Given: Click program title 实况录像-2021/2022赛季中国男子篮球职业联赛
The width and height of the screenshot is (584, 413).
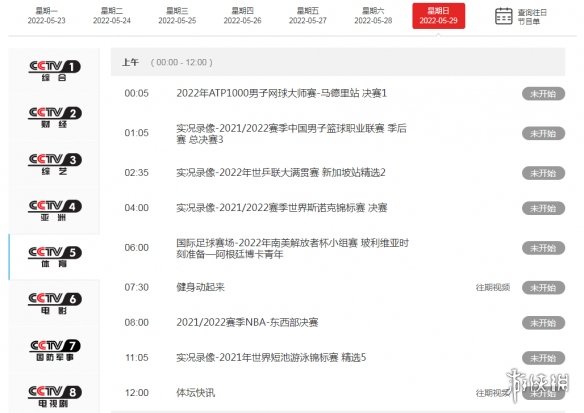Looking at the screenshot, I should click(292, 134).
